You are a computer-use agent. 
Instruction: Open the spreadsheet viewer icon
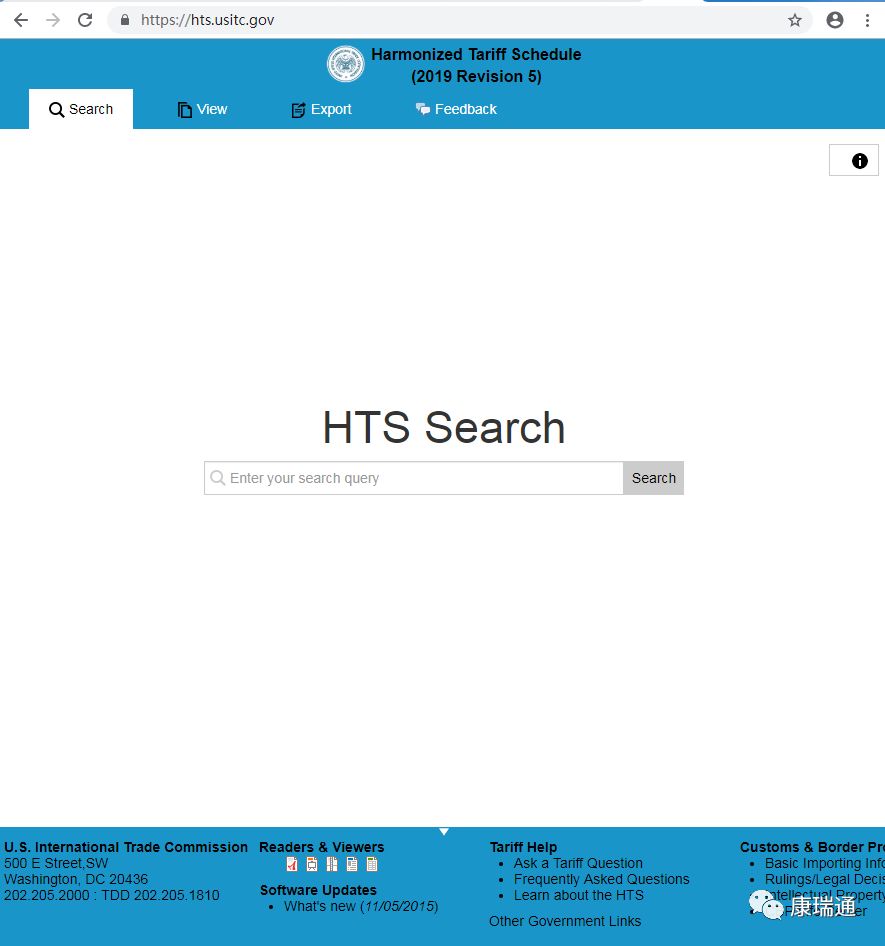pos(372,864)
